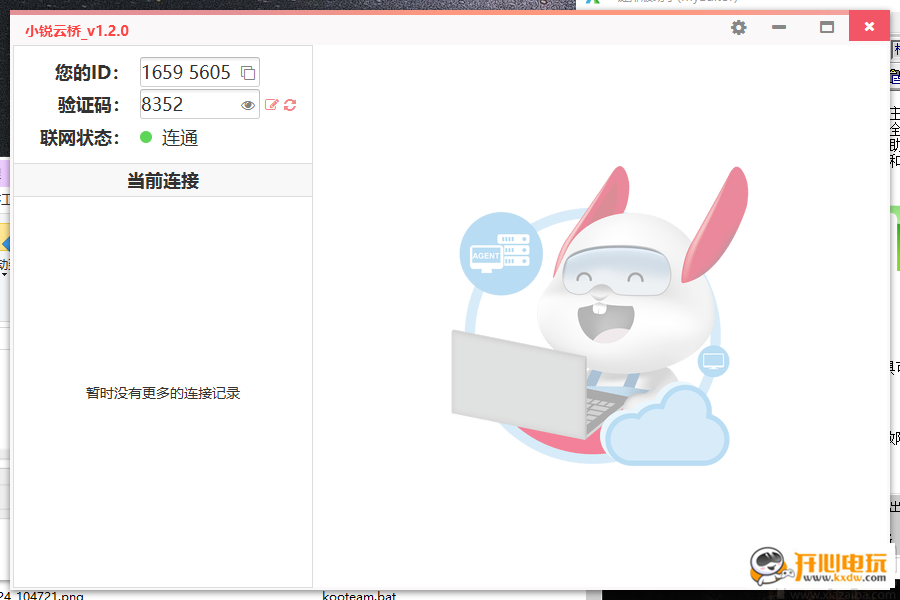Maximize the 小锐云桥 window

[827, 27]
